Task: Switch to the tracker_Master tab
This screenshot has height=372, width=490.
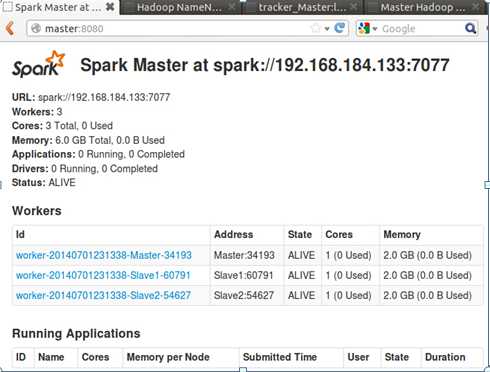Action: (x=302, y=7)
